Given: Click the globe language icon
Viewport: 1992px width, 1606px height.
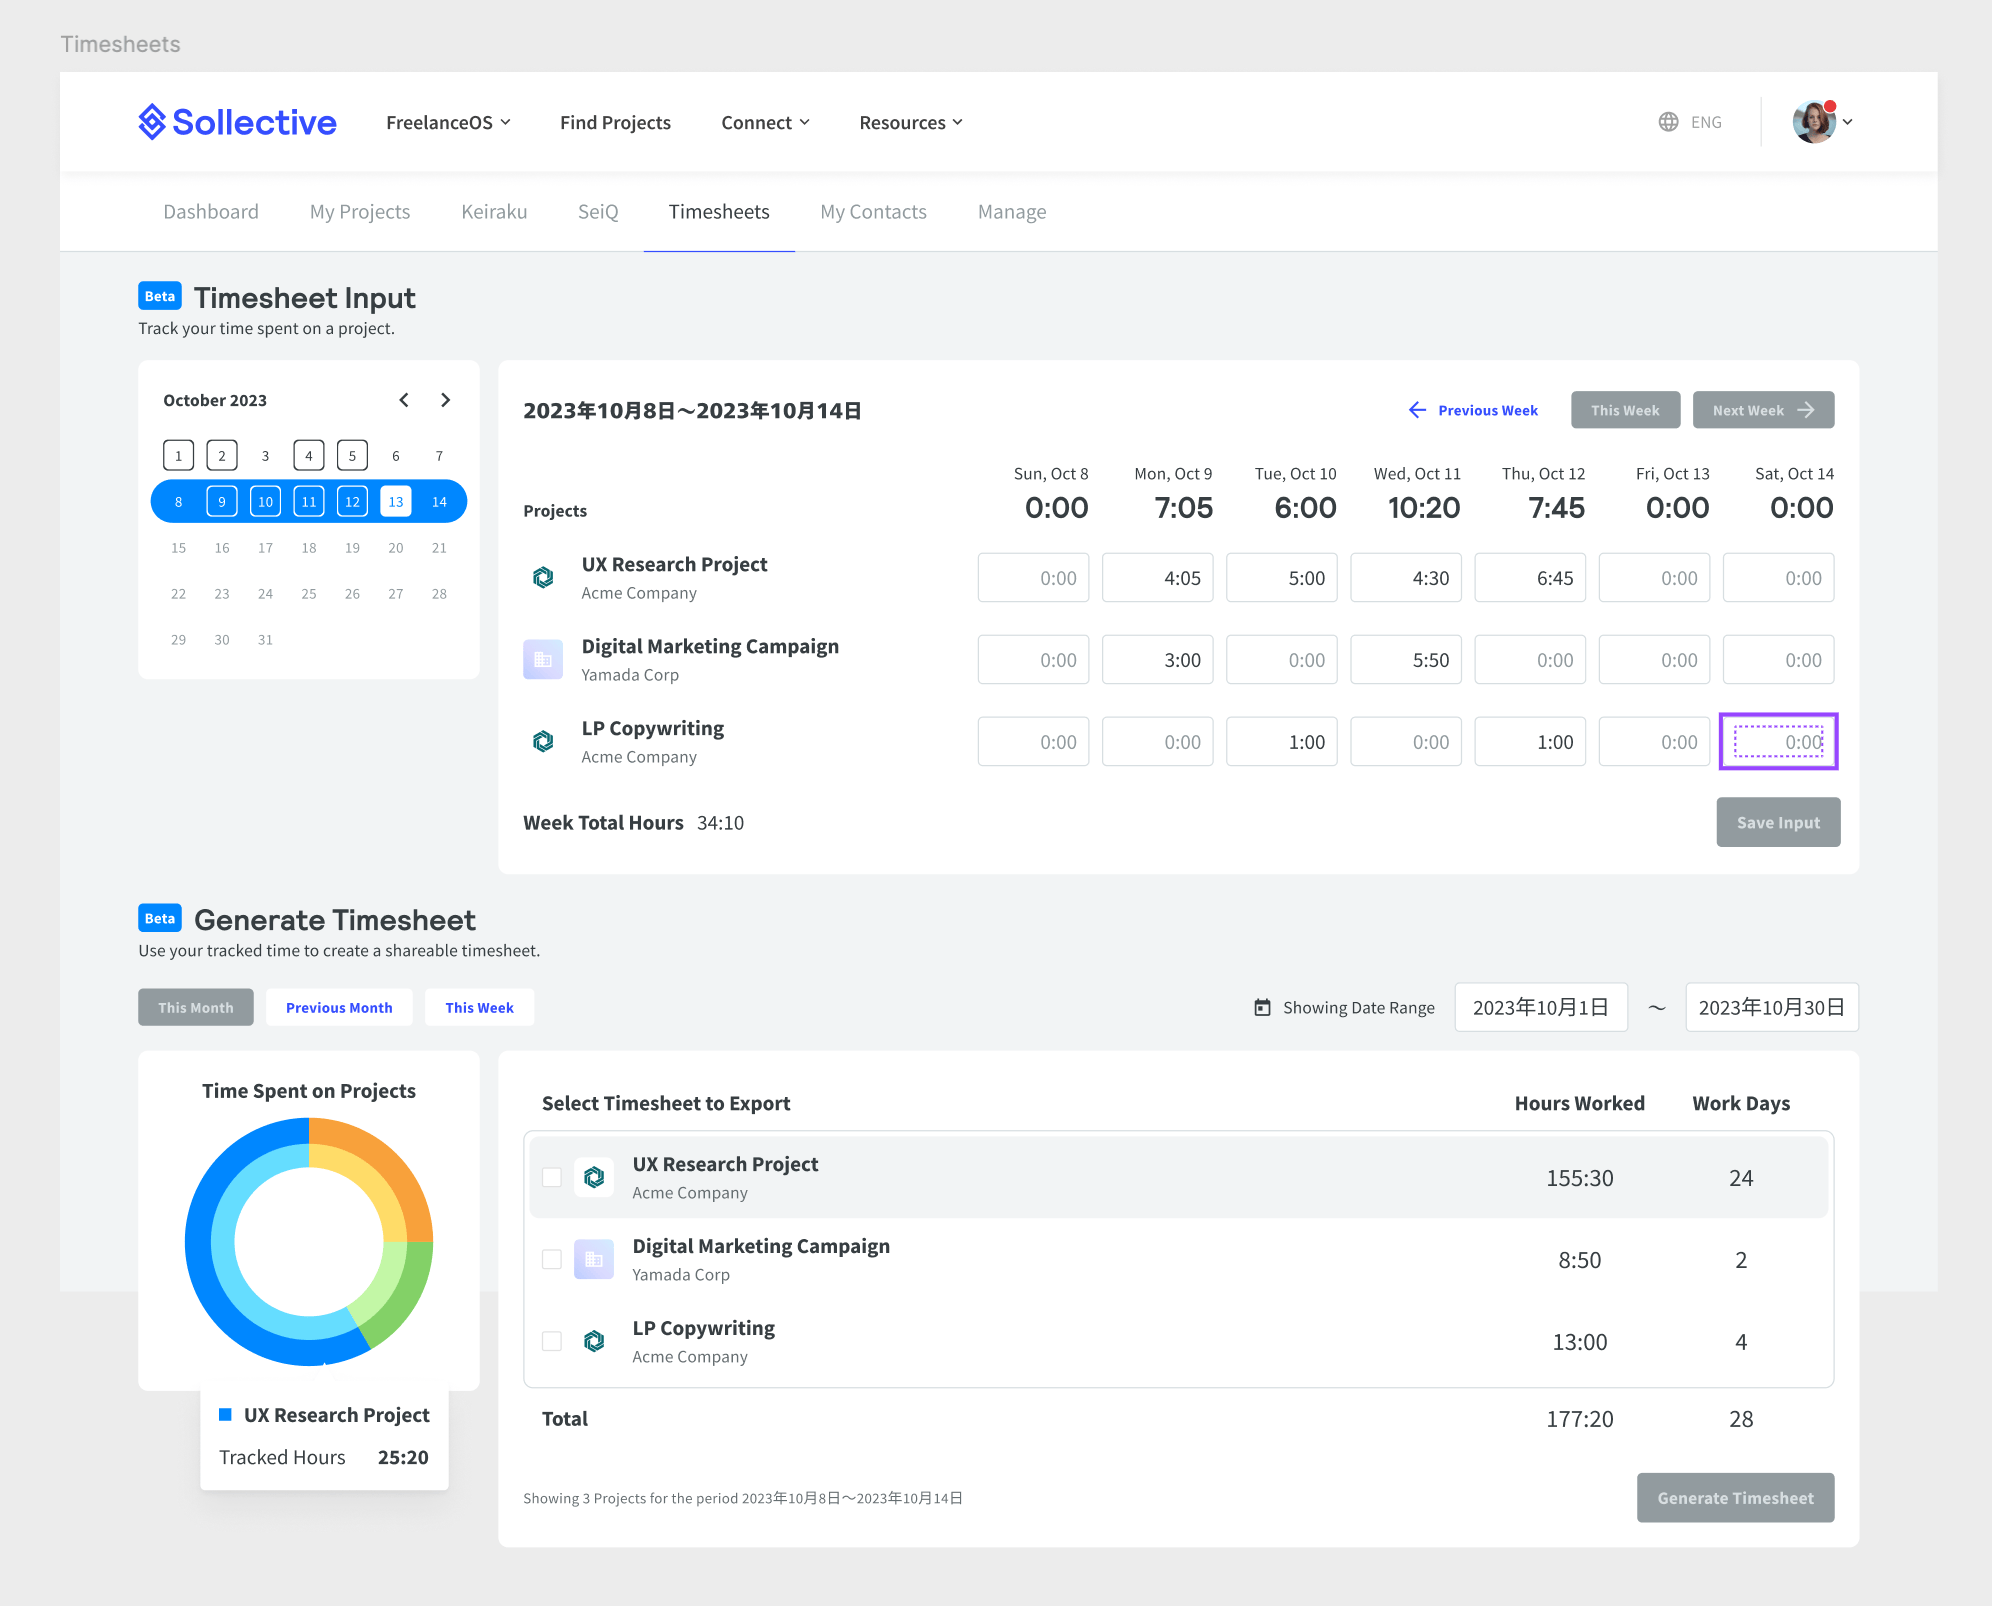Looking at the screenshot, I should [1668, 122].
